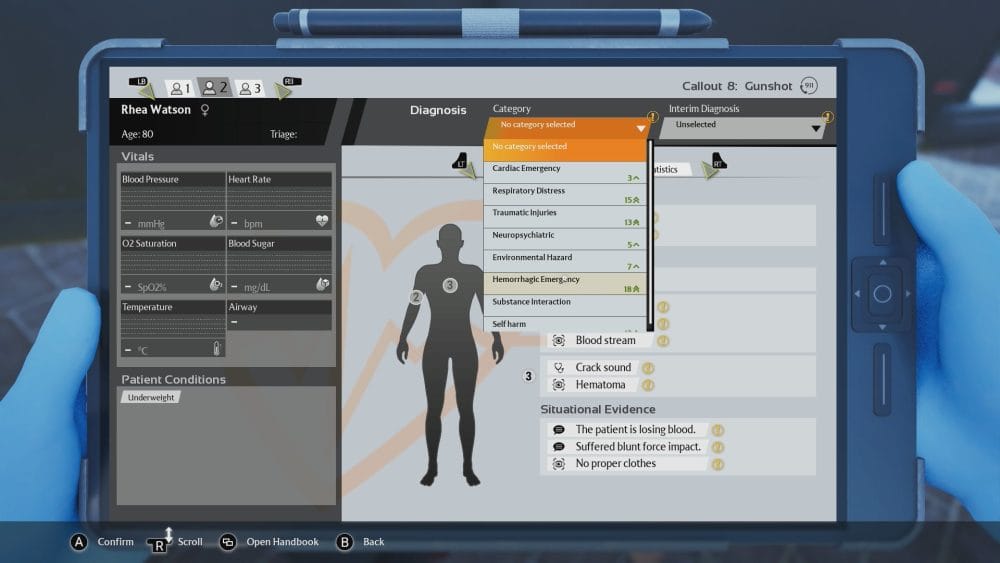This screenshot has height=563, width=1000.
Task: Collapse the Category dropdown header
Action: pyautogui.click(x=566, y=126)
